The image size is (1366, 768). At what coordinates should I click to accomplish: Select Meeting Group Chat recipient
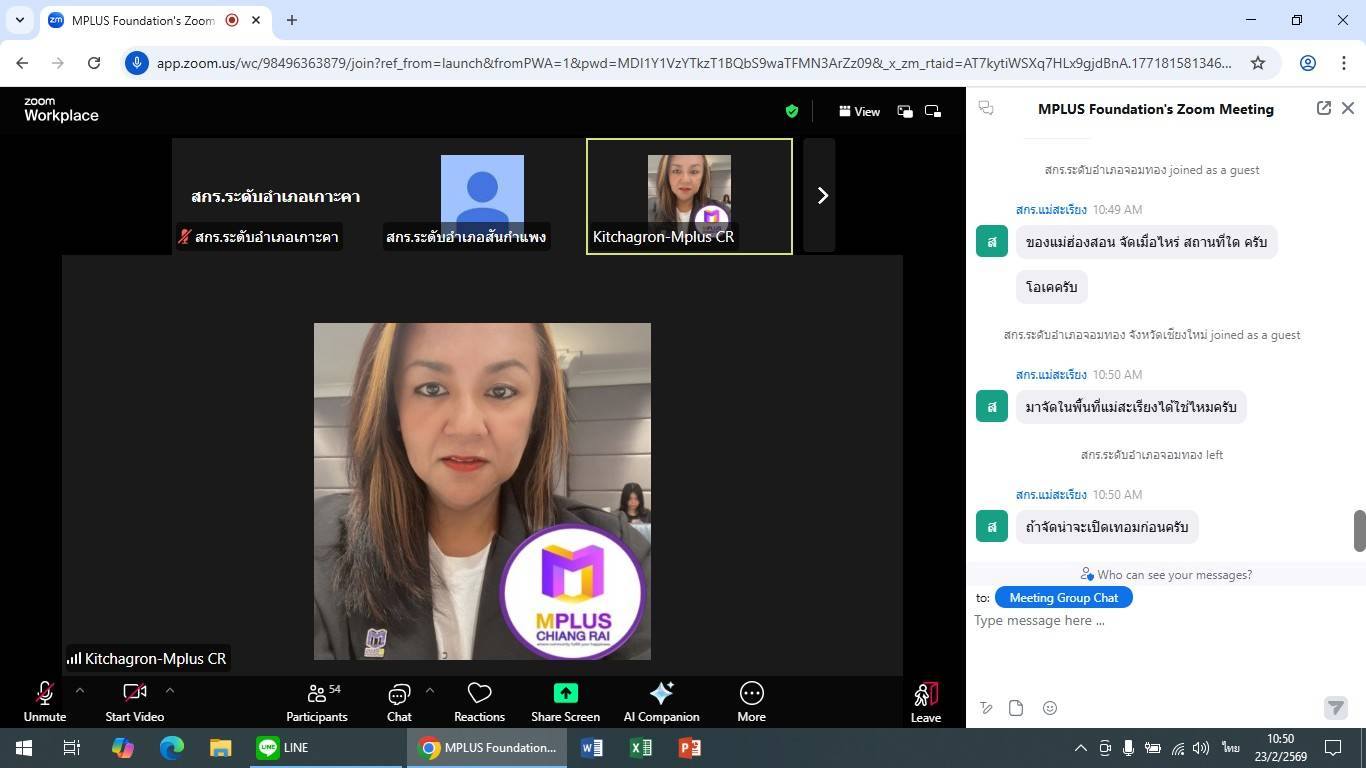point(1063,597)
